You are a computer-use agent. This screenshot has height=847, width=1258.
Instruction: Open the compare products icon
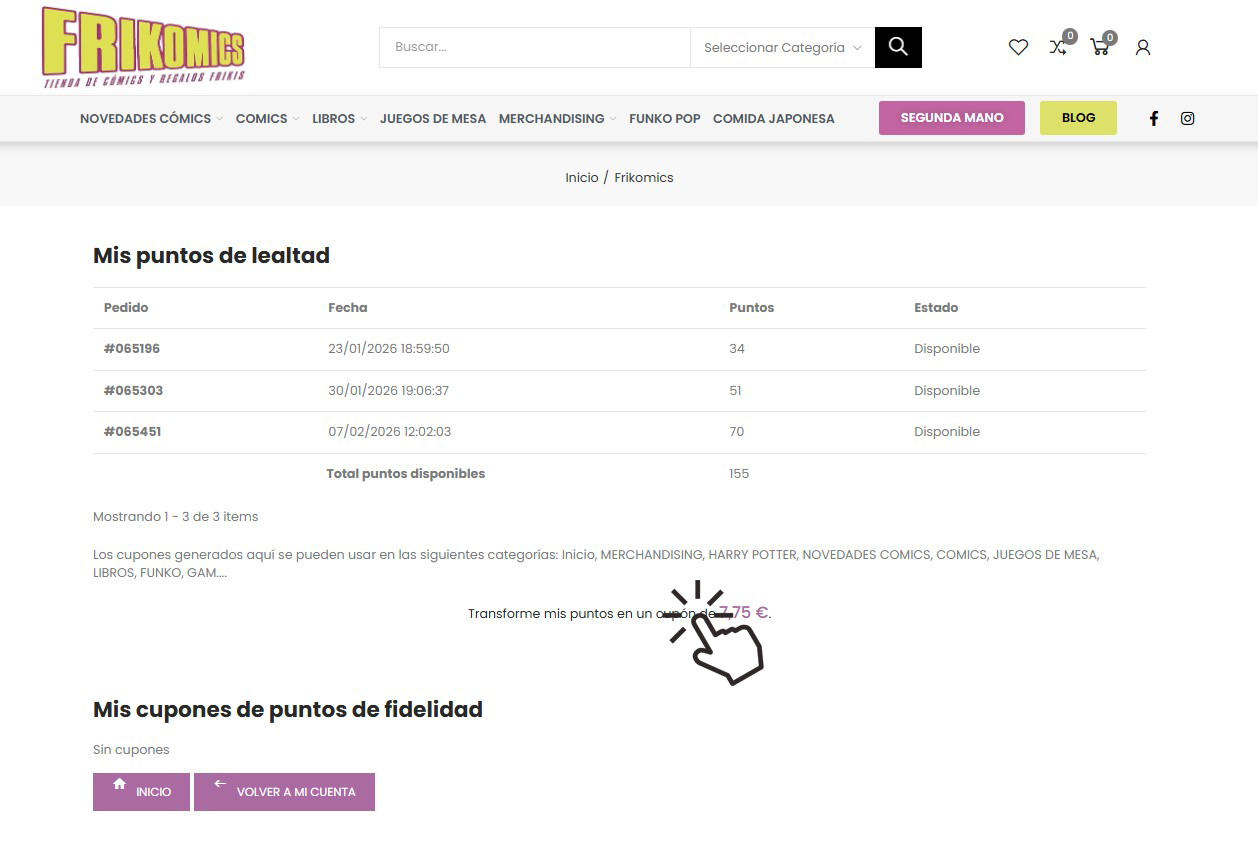pyautogui.click(x=1058, y=47)
